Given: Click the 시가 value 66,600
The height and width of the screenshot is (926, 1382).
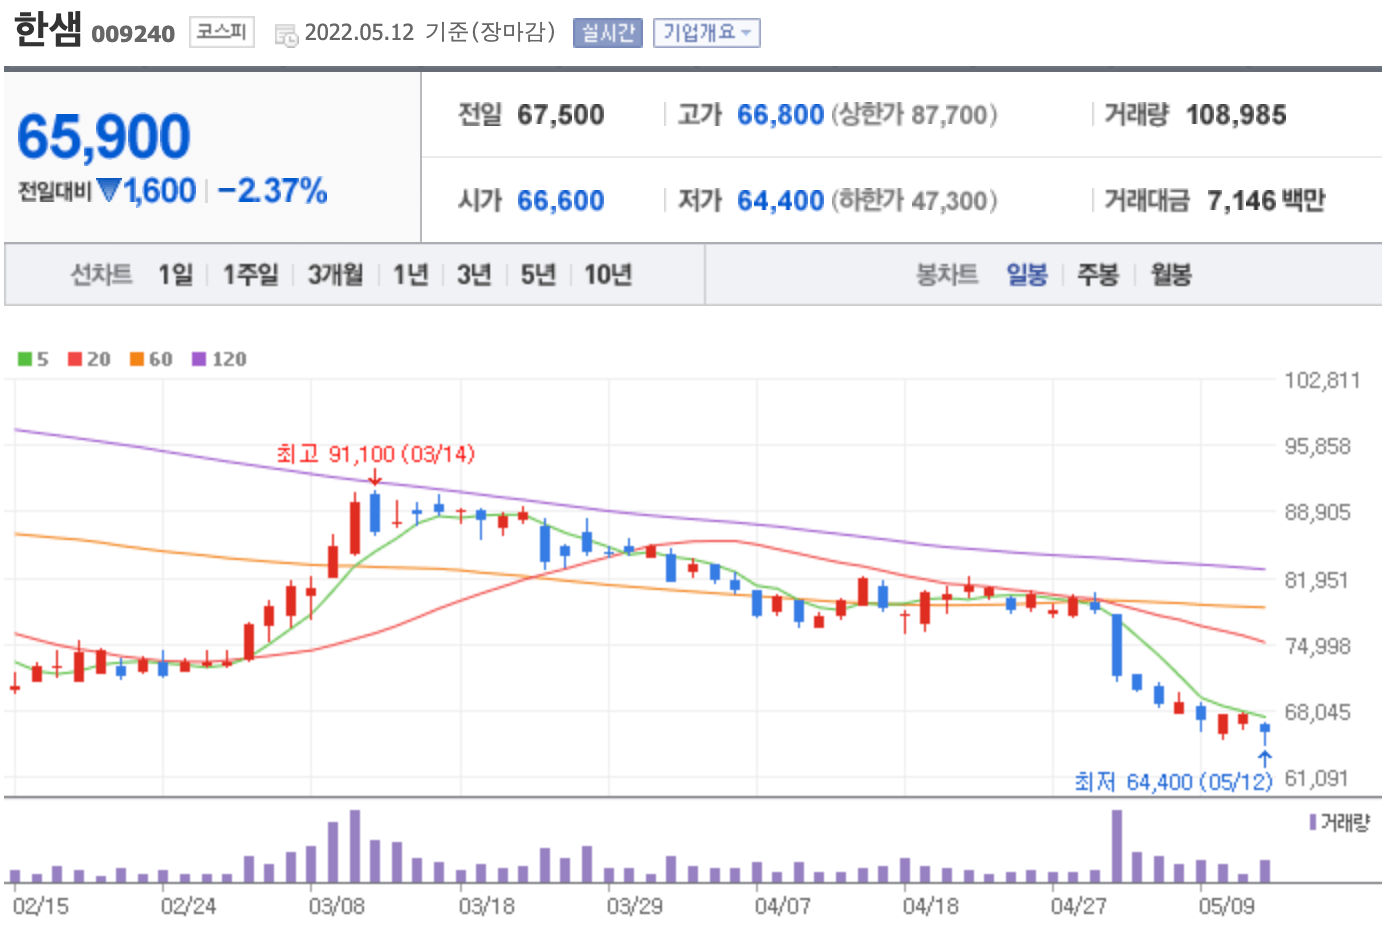Looking at the screenshot, I should [560, 201].
